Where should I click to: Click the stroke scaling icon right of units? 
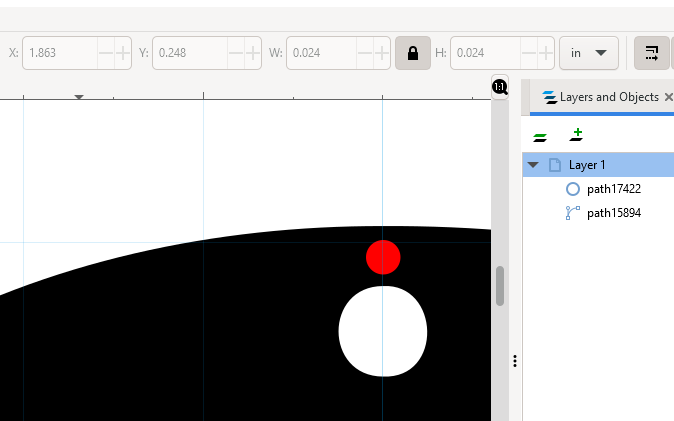[651, 53]
